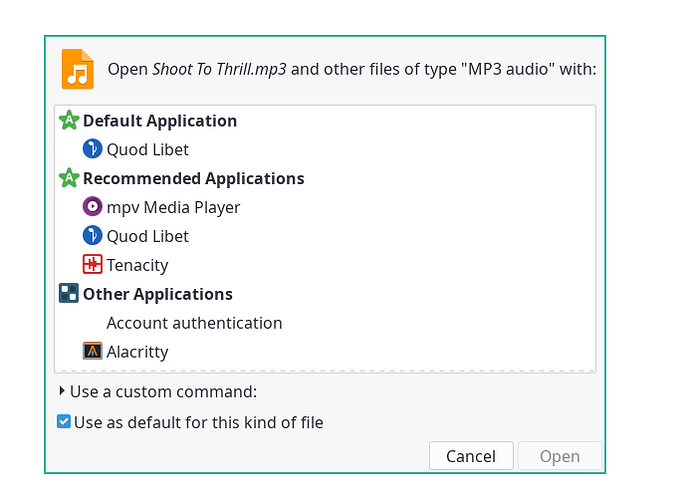Screen dimensions: 686x500
Task: Click the Use a custom command label
Action: pyautogui.click(x=164, y=392)
